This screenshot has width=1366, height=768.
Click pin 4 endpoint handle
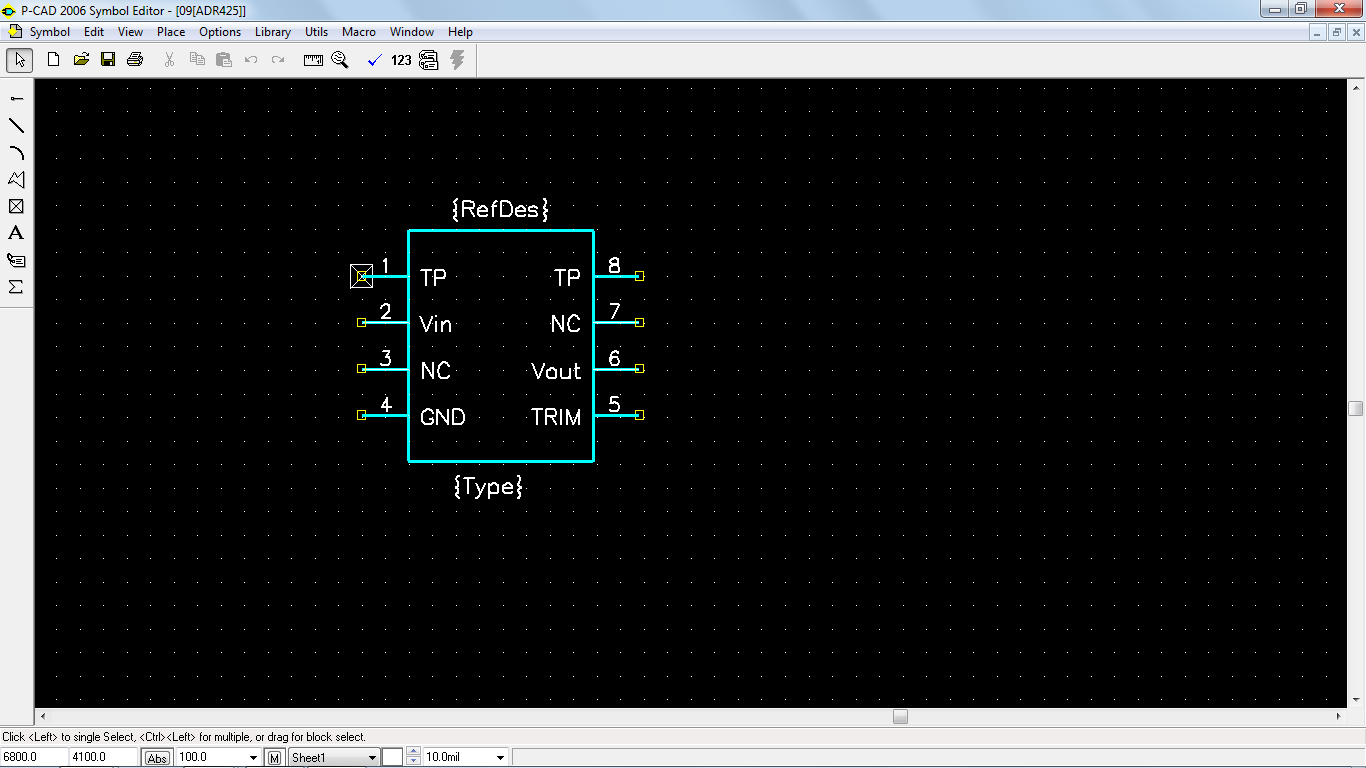(362, 415)
